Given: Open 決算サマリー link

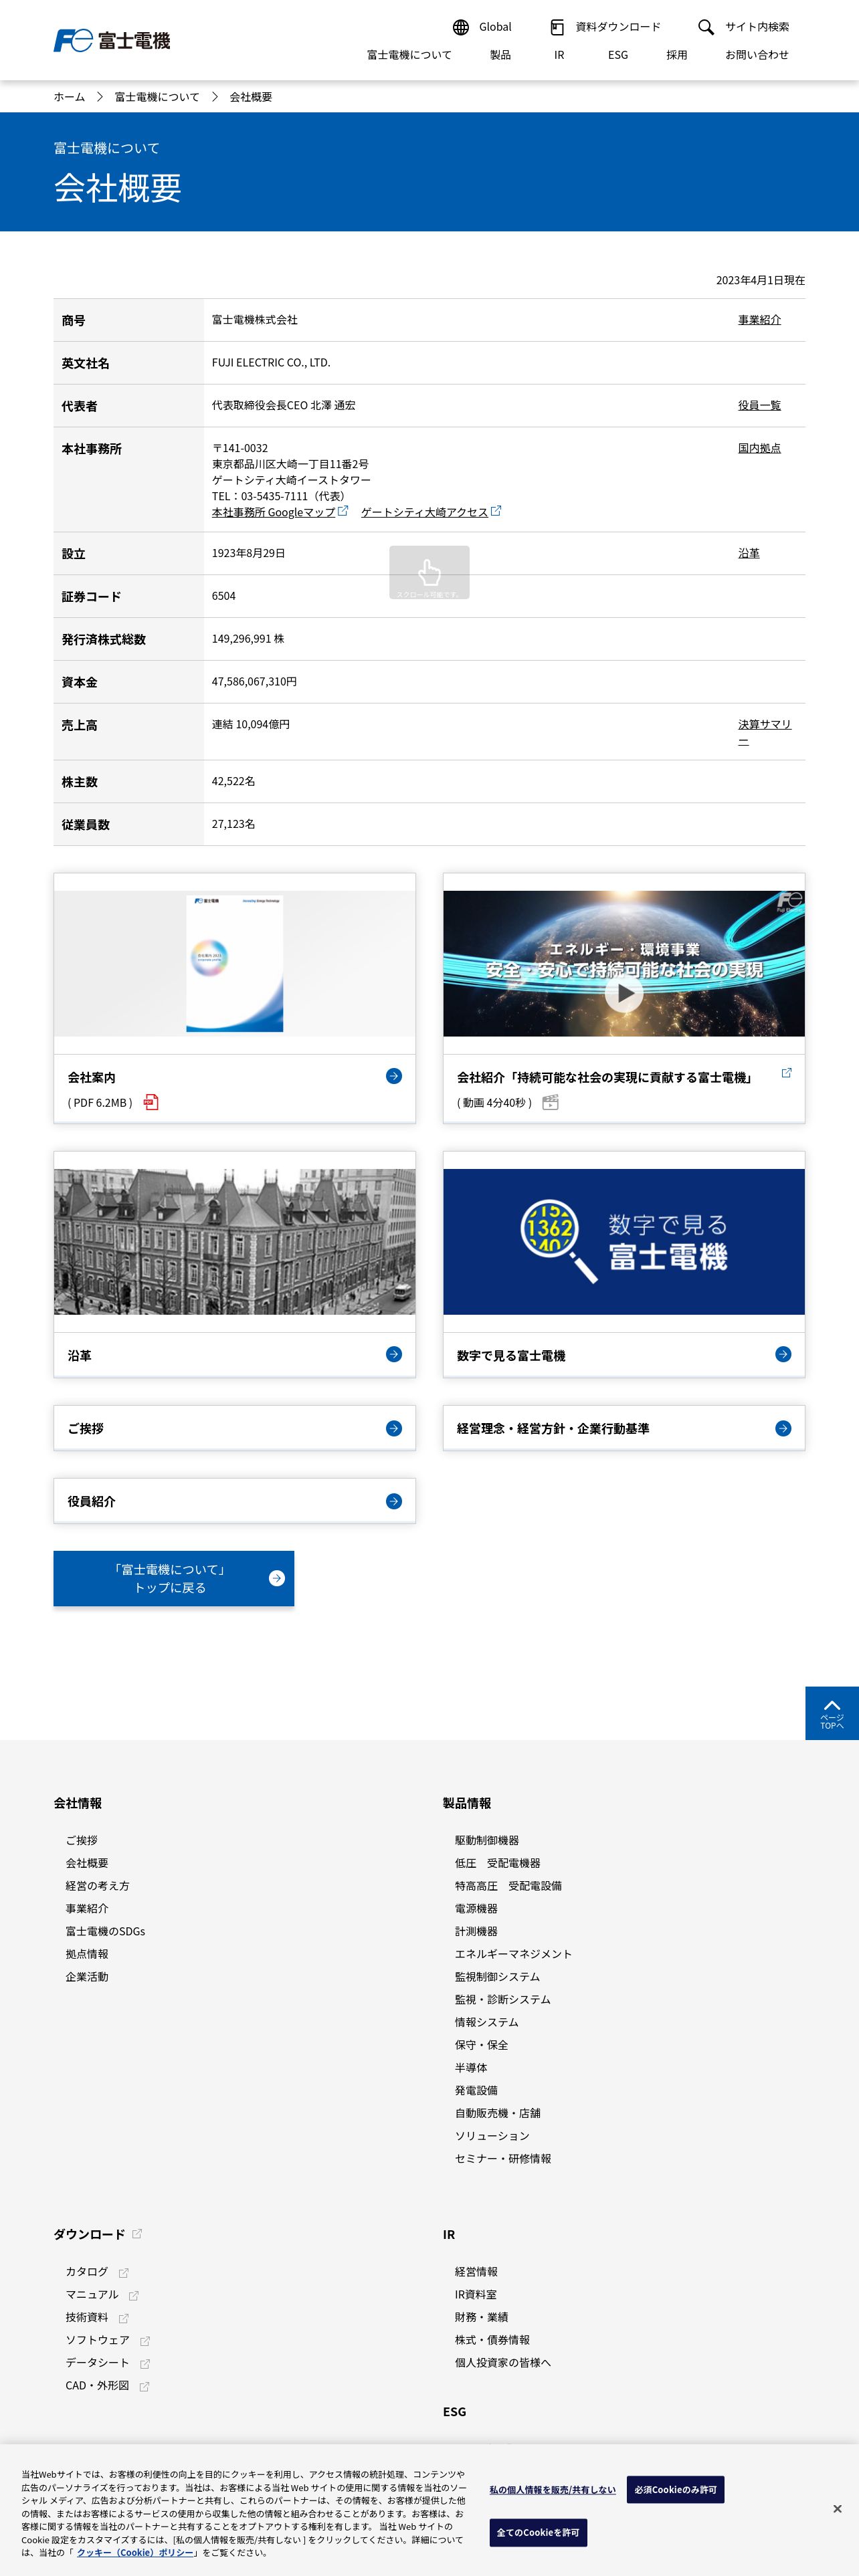Looking at the screenshot, I should [765, 733].
